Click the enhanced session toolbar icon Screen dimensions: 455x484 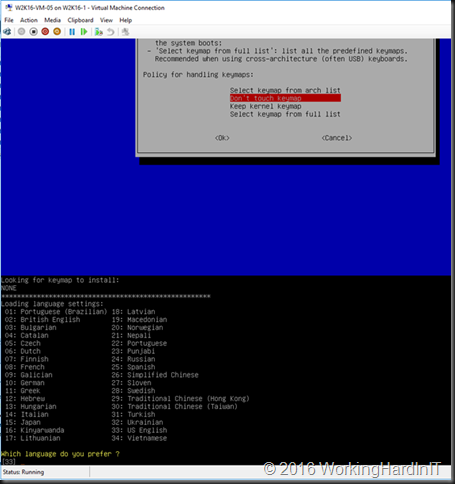pos(125,32)
